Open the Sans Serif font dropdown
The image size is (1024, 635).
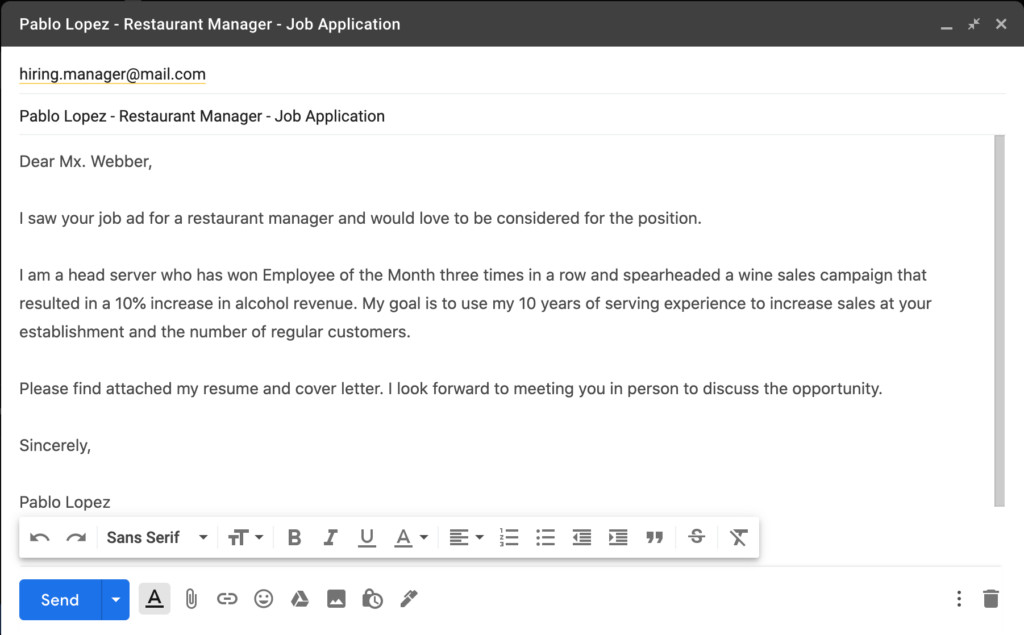[x=155, y=537]
